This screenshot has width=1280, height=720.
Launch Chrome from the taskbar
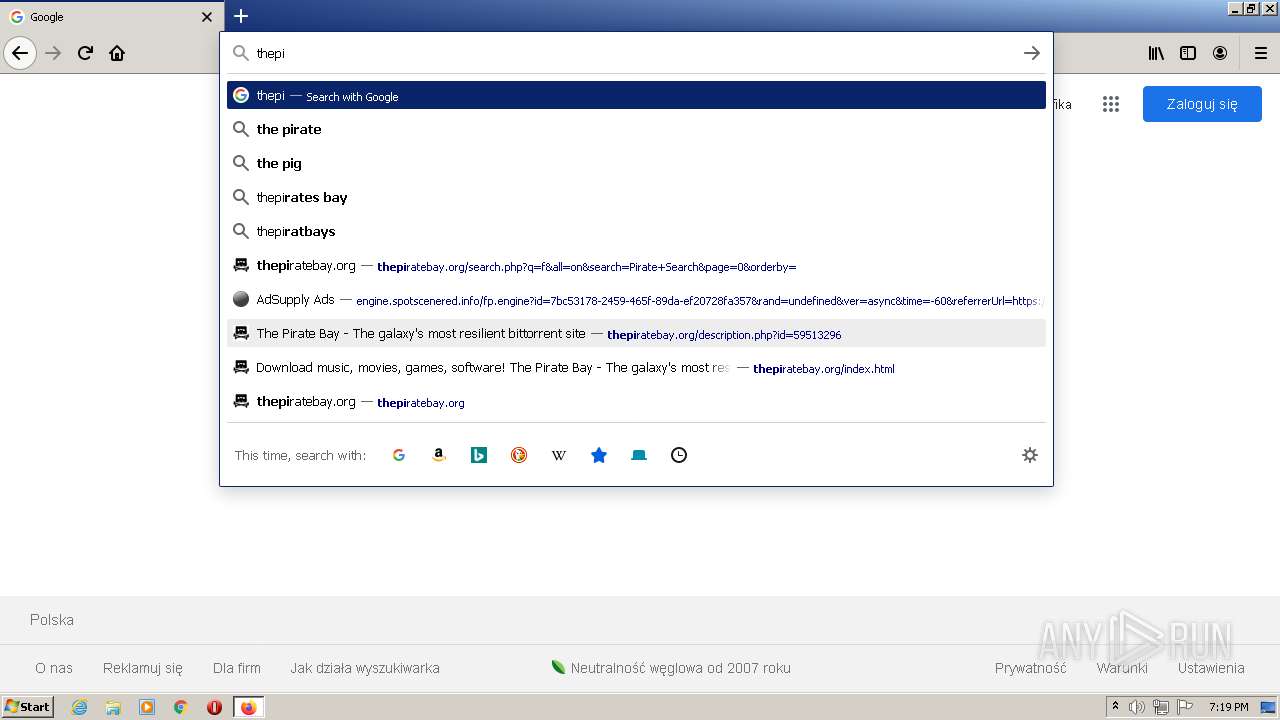(180, 707)
